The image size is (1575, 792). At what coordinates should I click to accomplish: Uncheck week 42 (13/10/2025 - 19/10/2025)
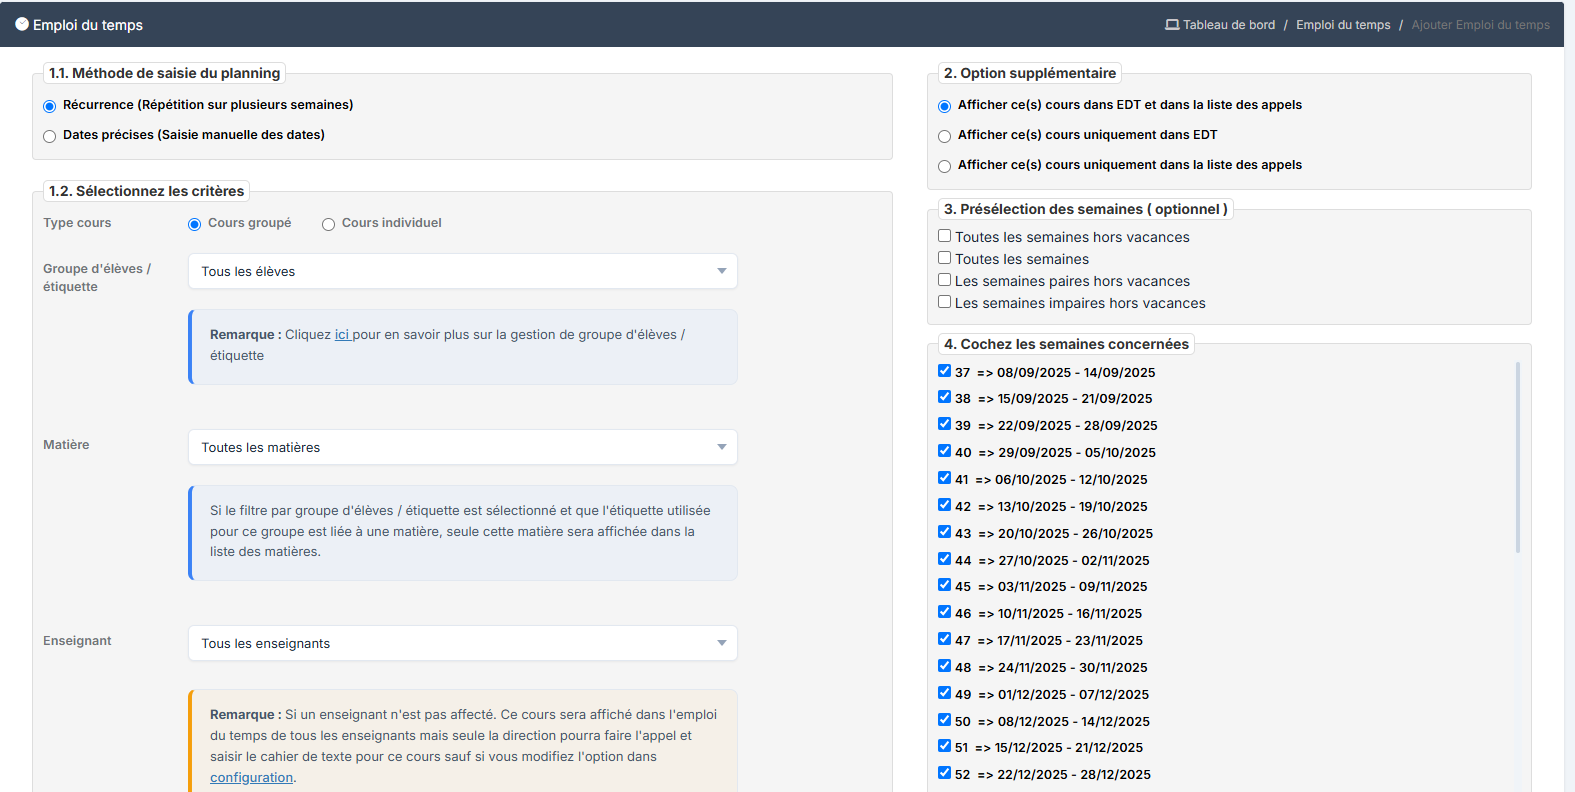pos(944,505)
